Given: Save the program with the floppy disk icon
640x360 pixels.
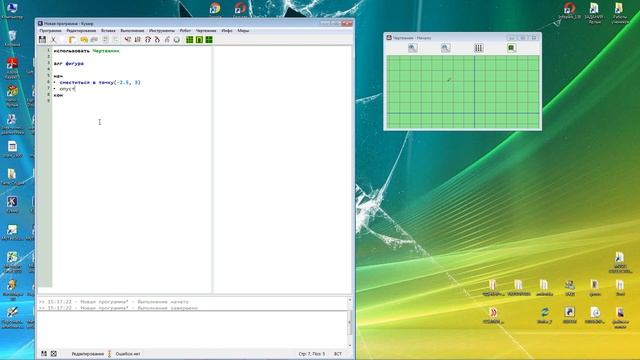Looking at the screenshot, I should tap(42, 40).
